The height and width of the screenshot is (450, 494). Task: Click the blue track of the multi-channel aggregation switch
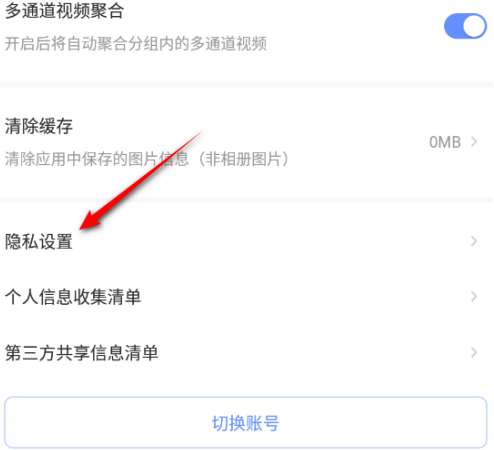tap(453, 26)
